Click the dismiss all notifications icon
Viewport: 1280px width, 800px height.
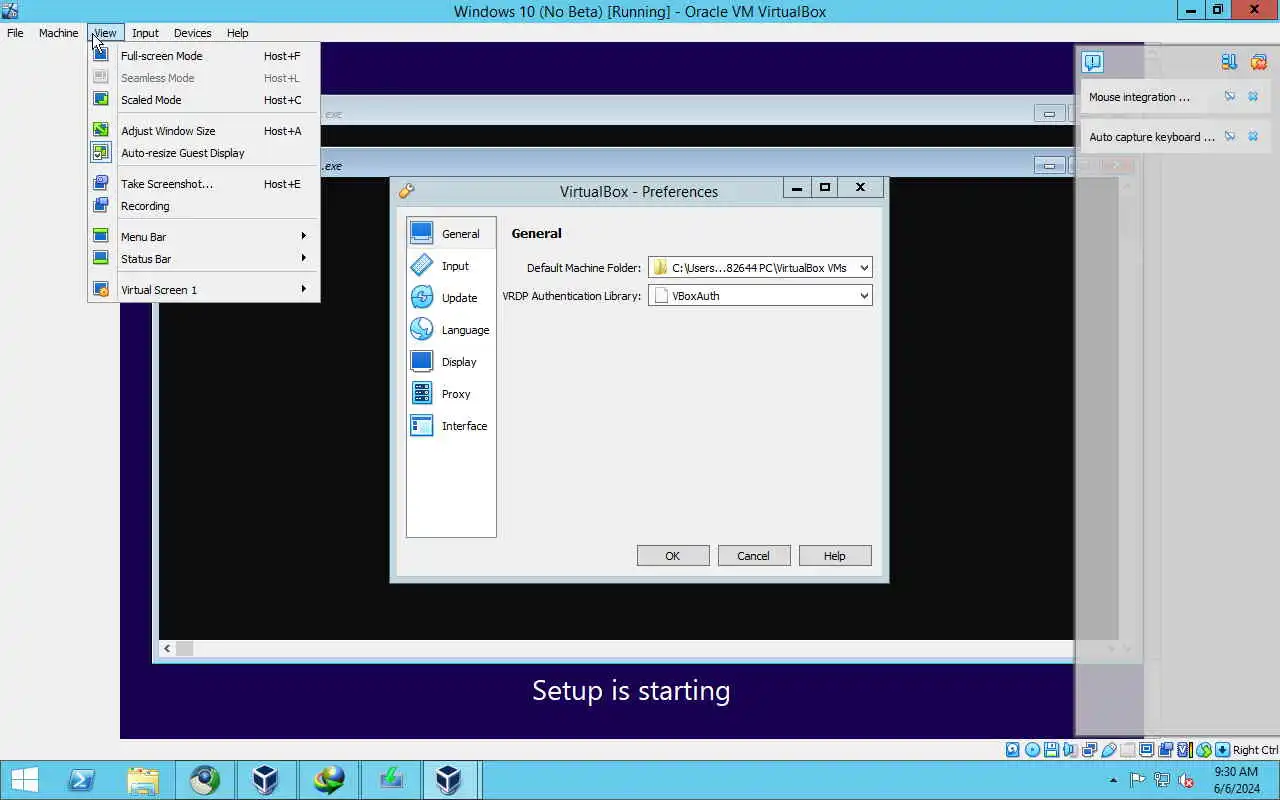(x=1258, y=62)
